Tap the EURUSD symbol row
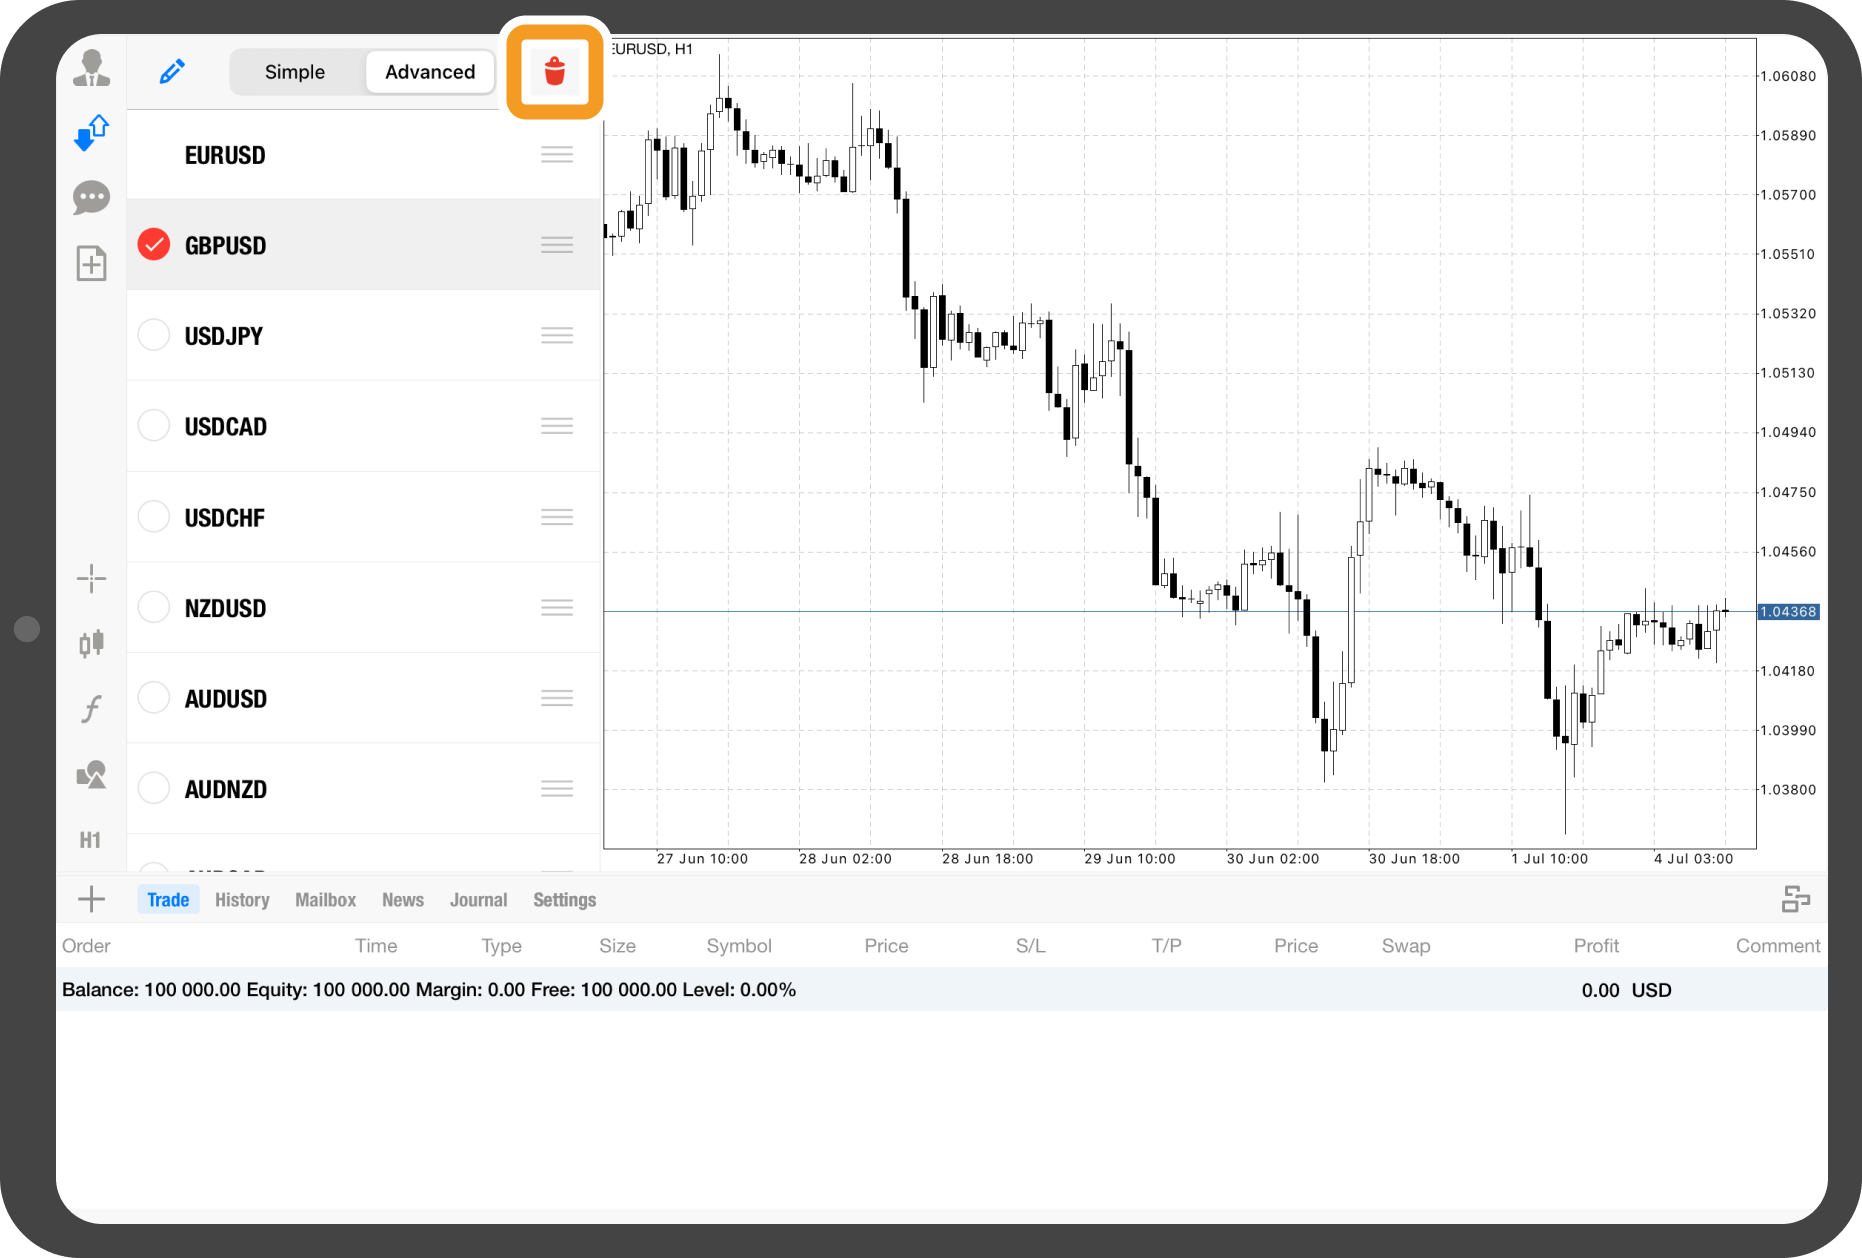The width and height of the screenshot is (1862, 1258). click(x=226, y=155)
